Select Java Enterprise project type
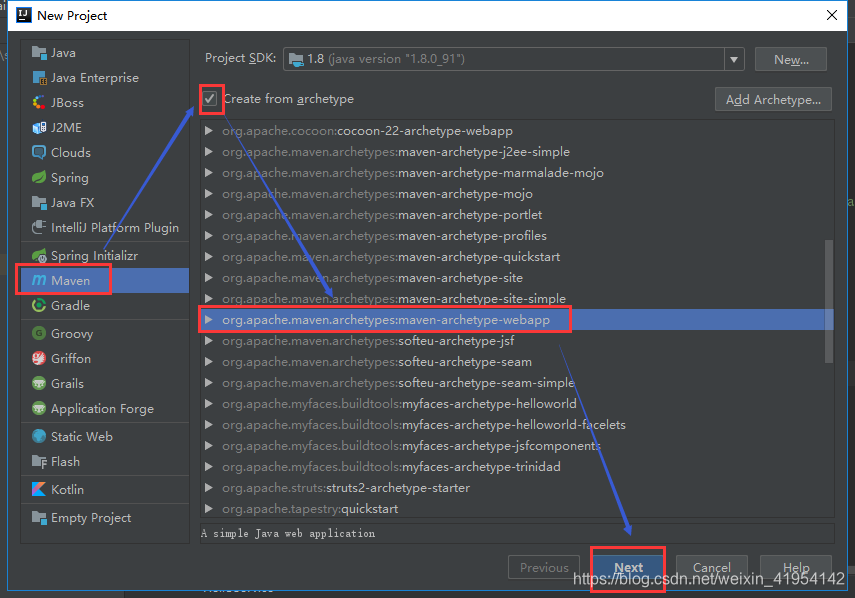Viewport: 855px width, 598px height. 105,78
